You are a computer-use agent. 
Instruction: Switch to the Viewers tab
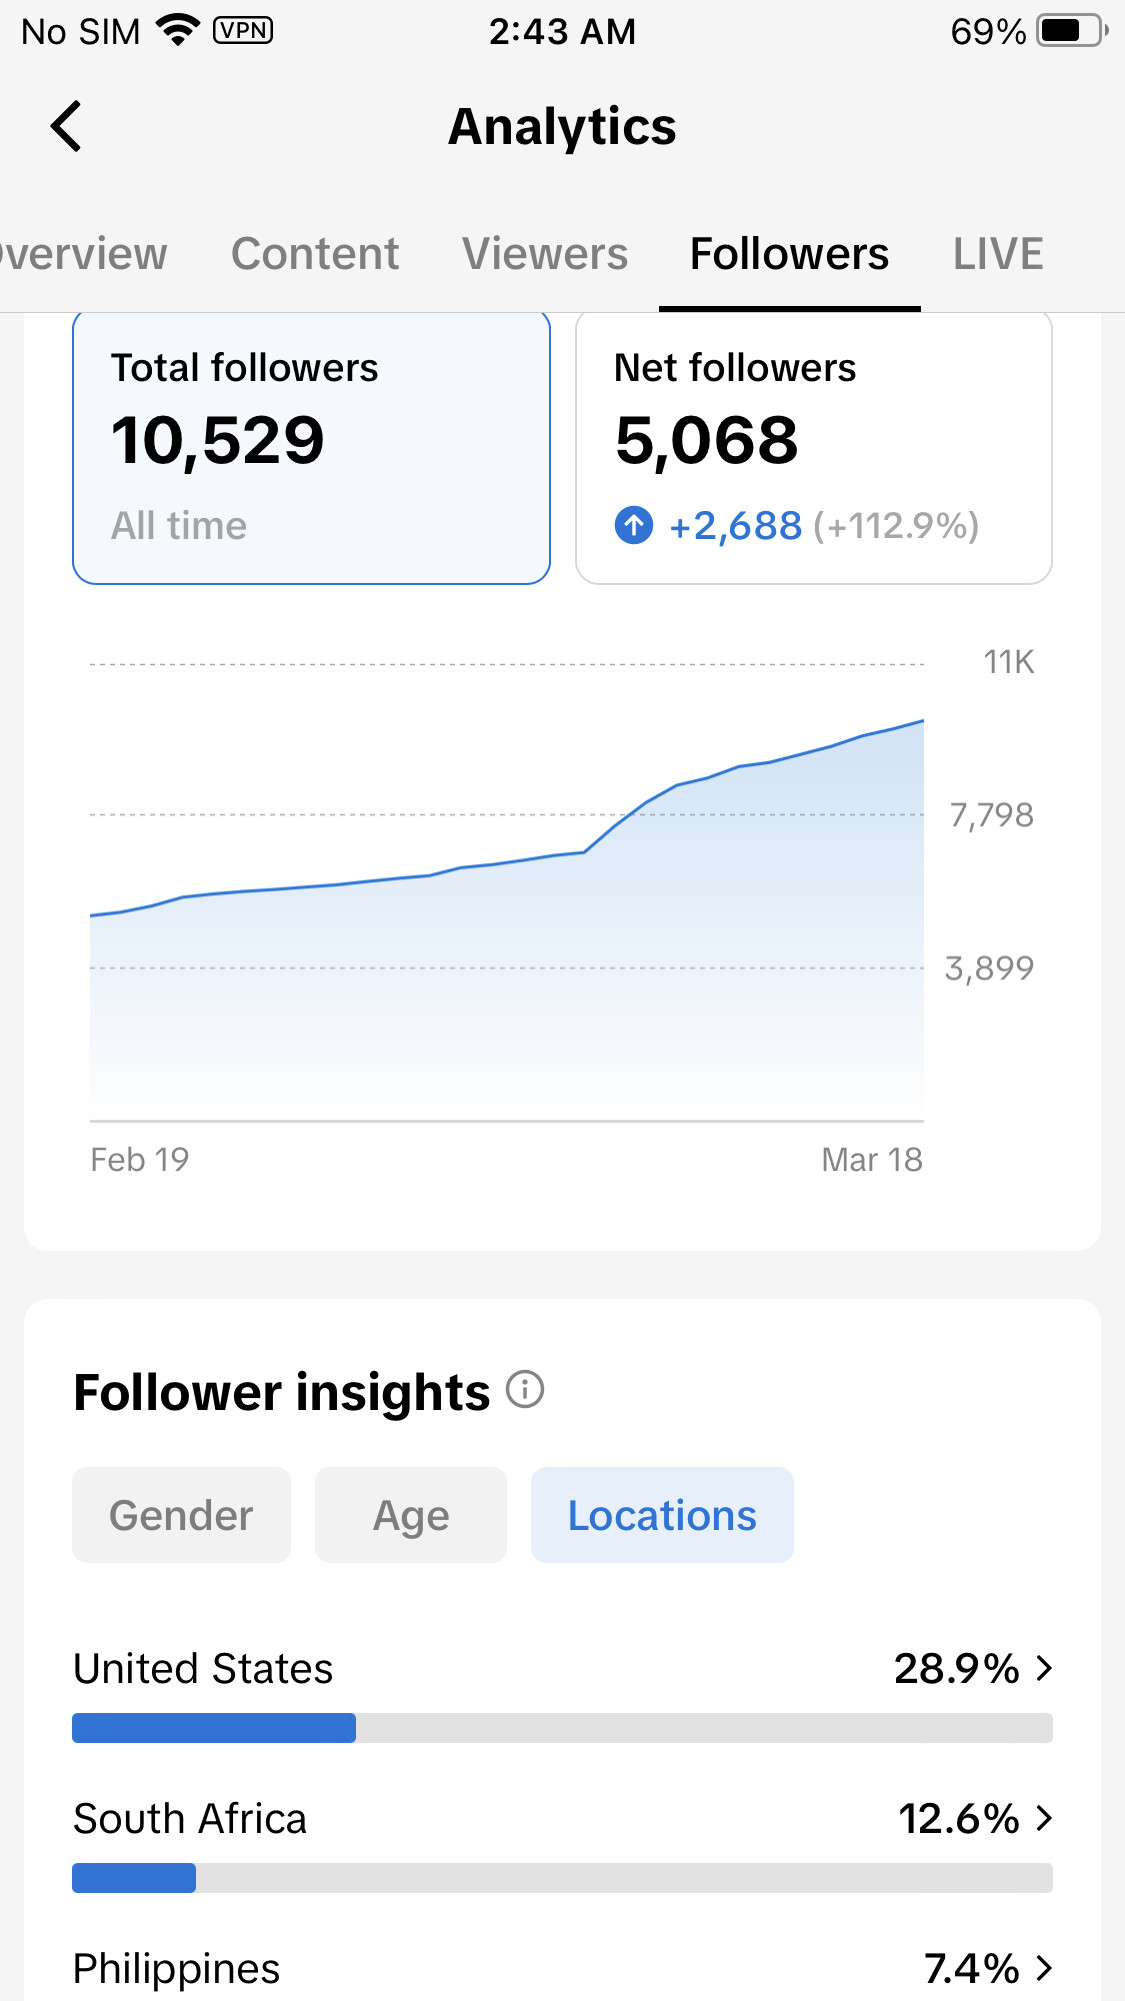point(545,254)
